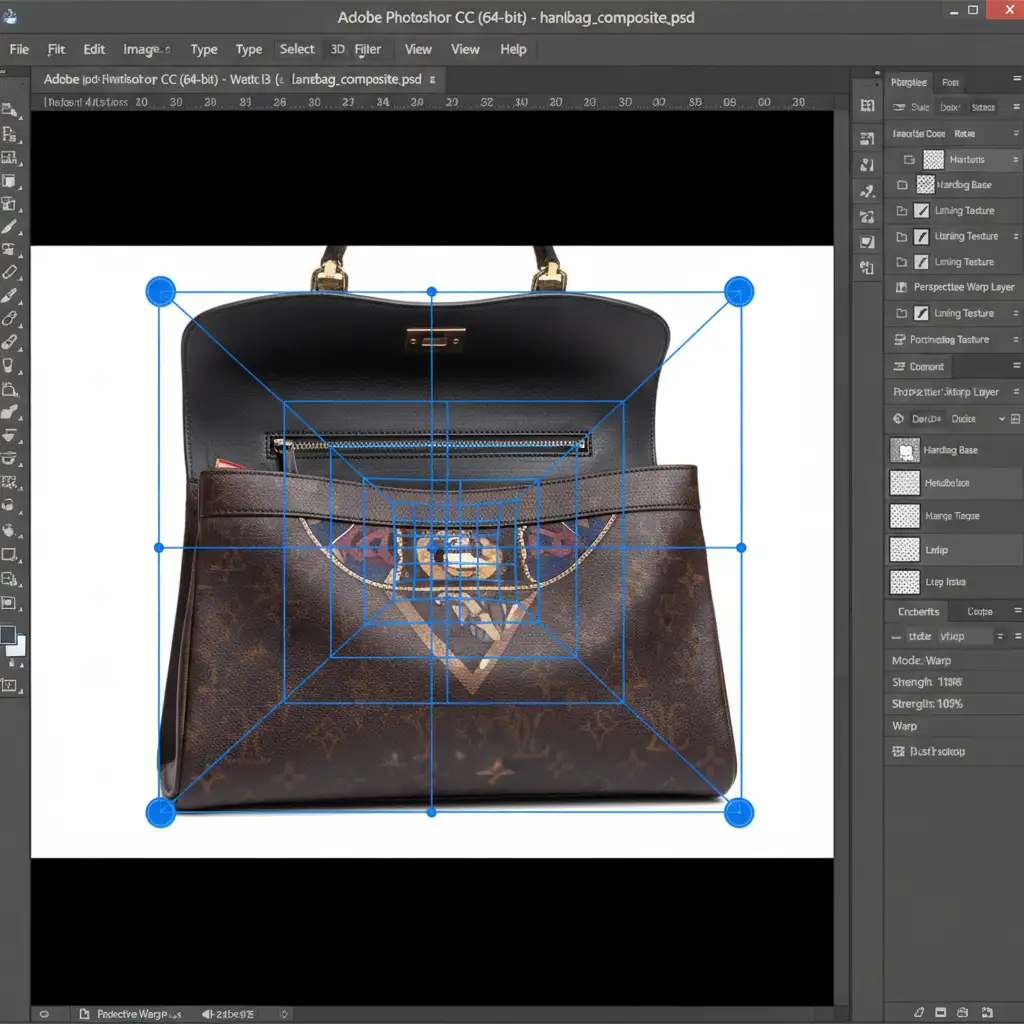The width and height of the screenshot is (1024, 1024).
Task: Select the topmost tool in left toolbar
Action: click(x=9, y=112)
